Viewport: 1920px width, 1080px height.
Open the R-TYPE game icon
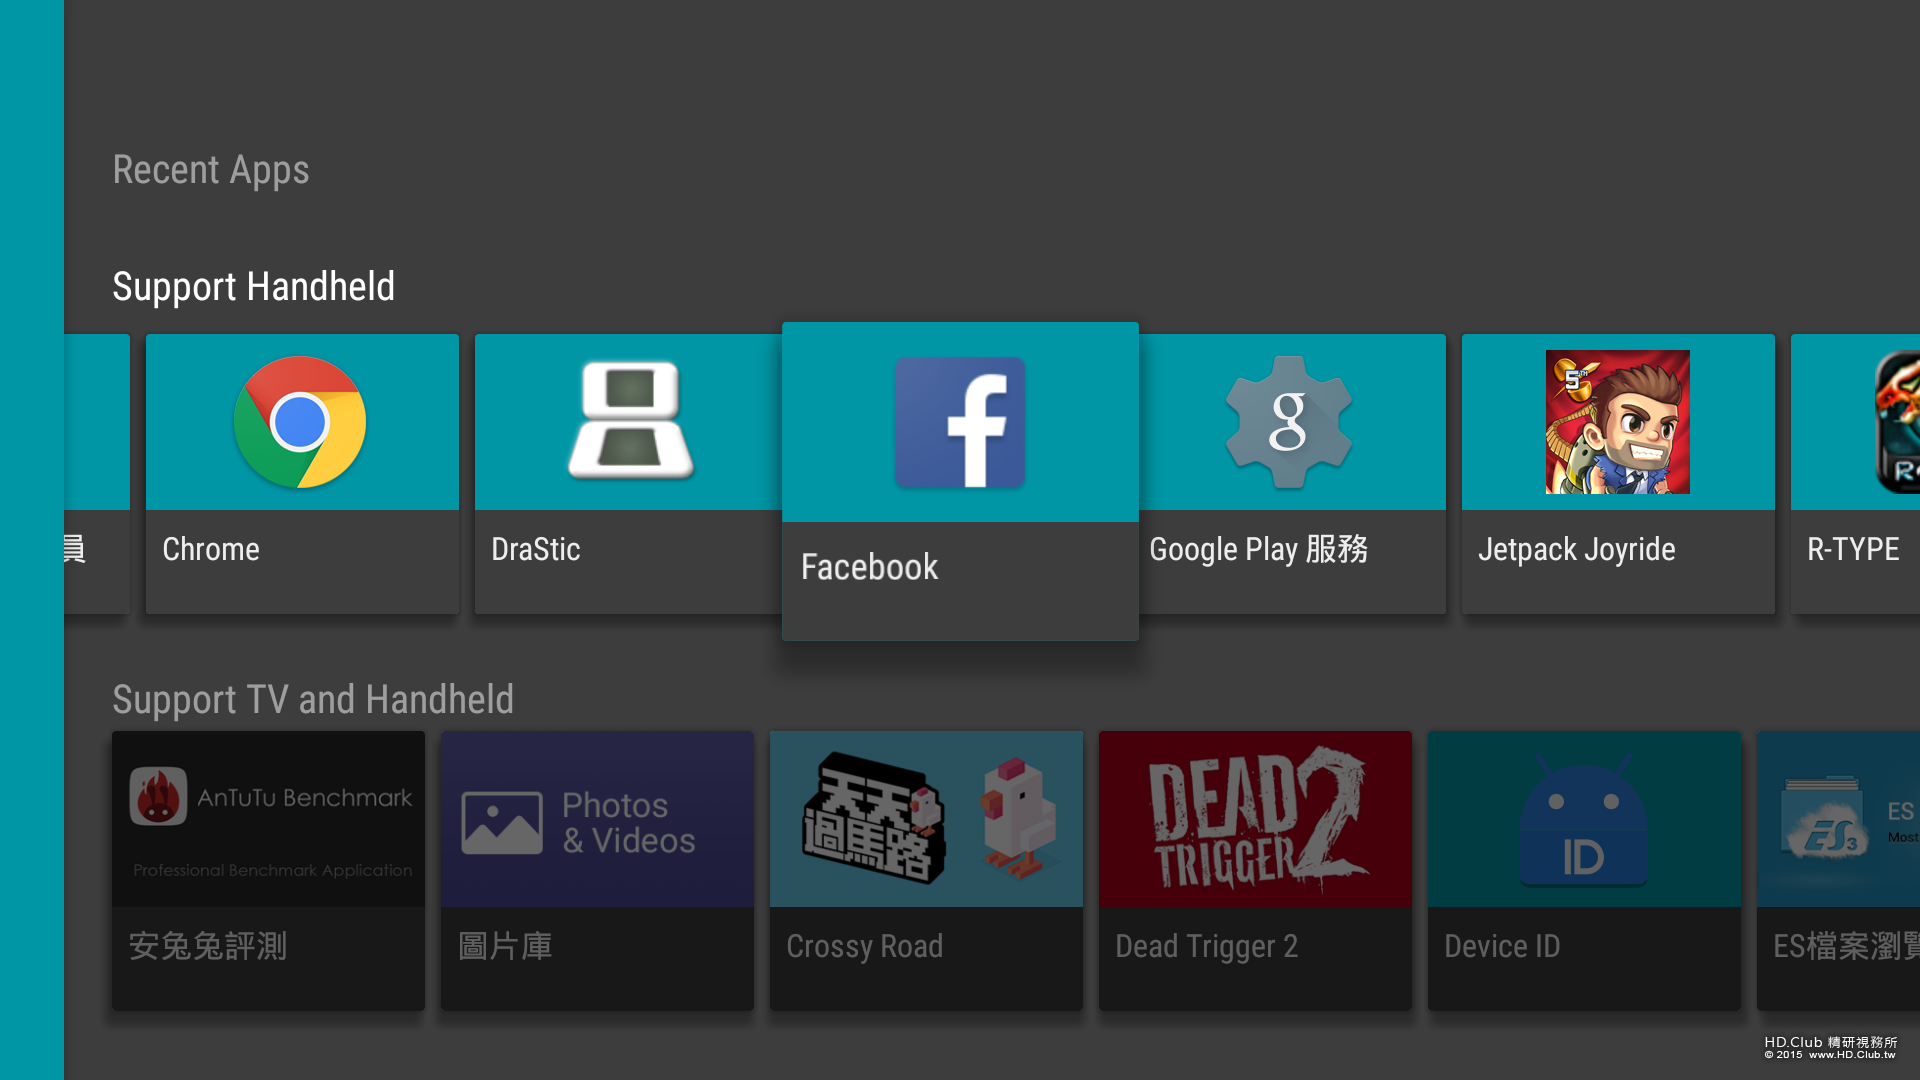click(1897, 422)
